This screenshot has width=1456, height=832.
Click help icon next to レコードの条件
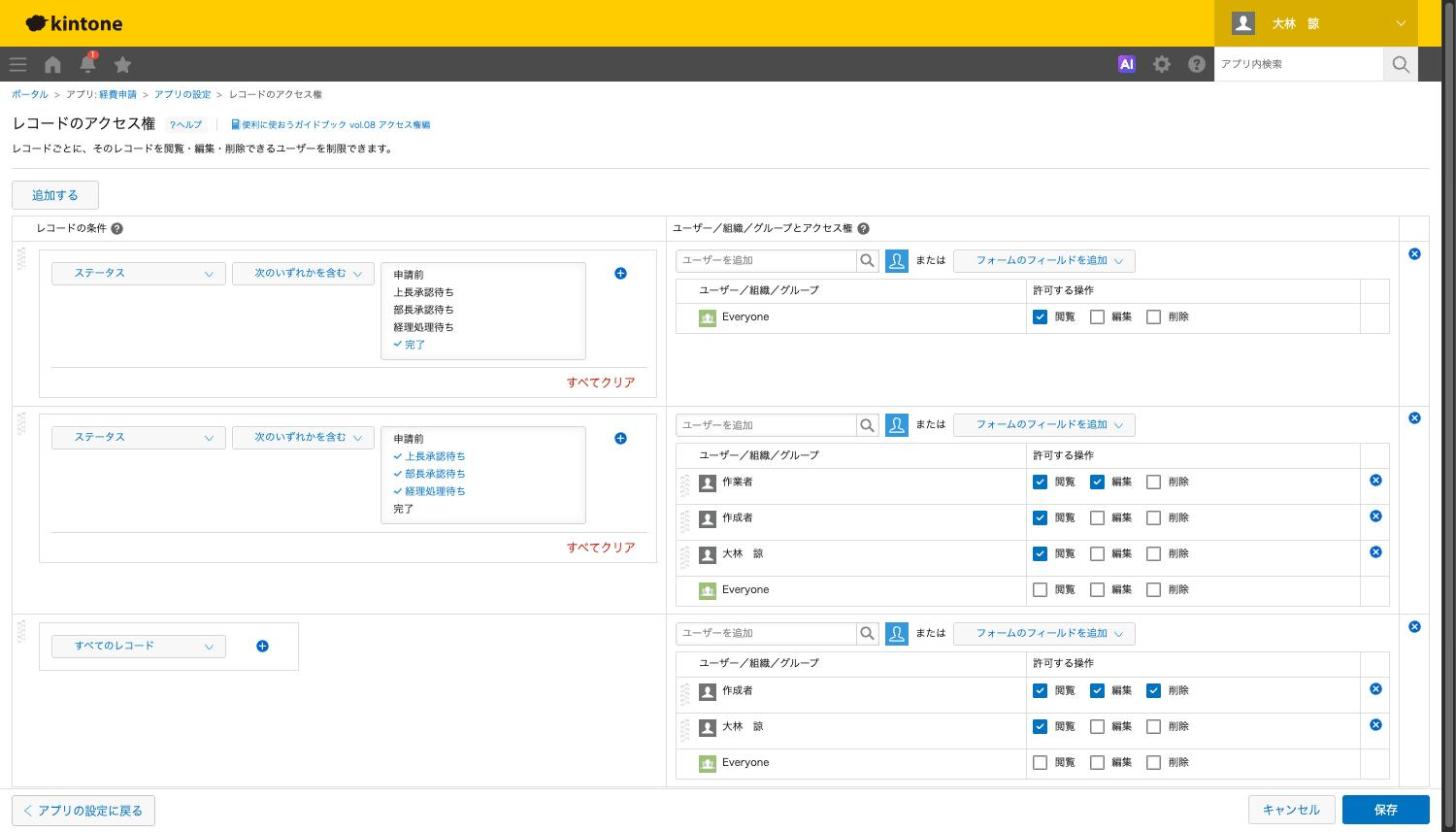point(117,229)
